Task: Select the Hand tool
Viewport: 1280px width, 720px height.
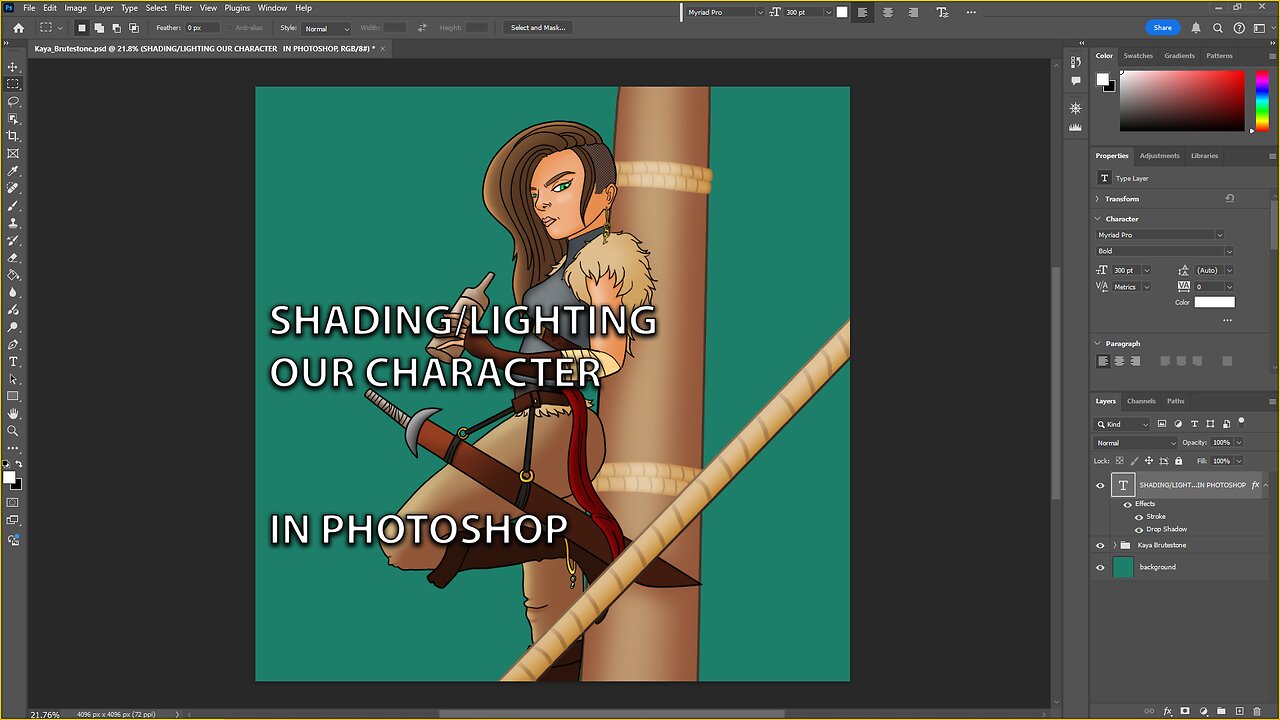Action: coord(13,413)
